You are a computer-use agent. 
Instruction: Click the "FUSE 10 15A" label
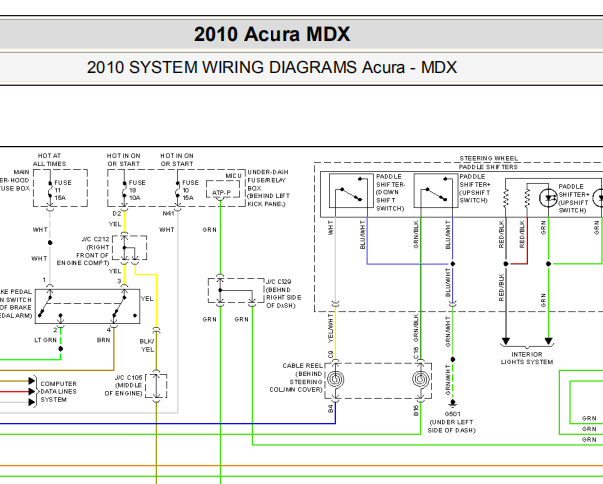(x=190, y=190)
